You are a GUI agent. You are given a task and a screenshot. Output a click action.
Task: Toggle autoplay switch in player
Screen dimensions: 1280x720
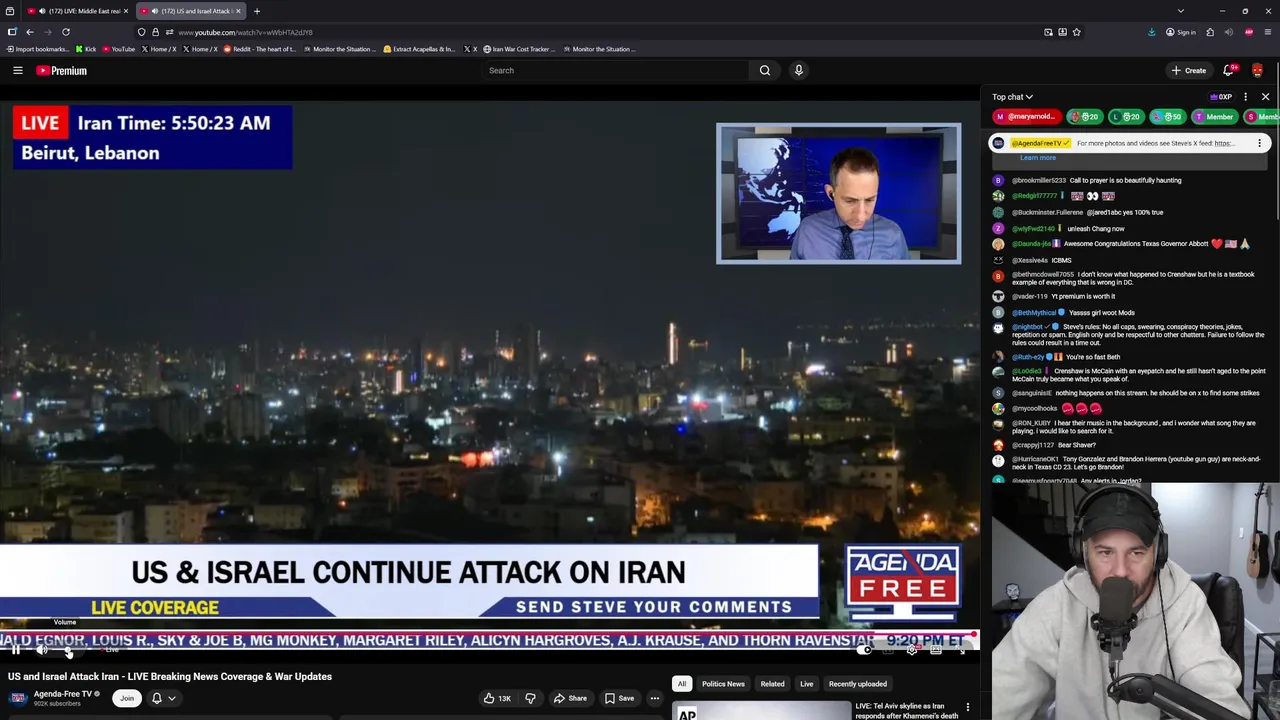pos(866,650)
